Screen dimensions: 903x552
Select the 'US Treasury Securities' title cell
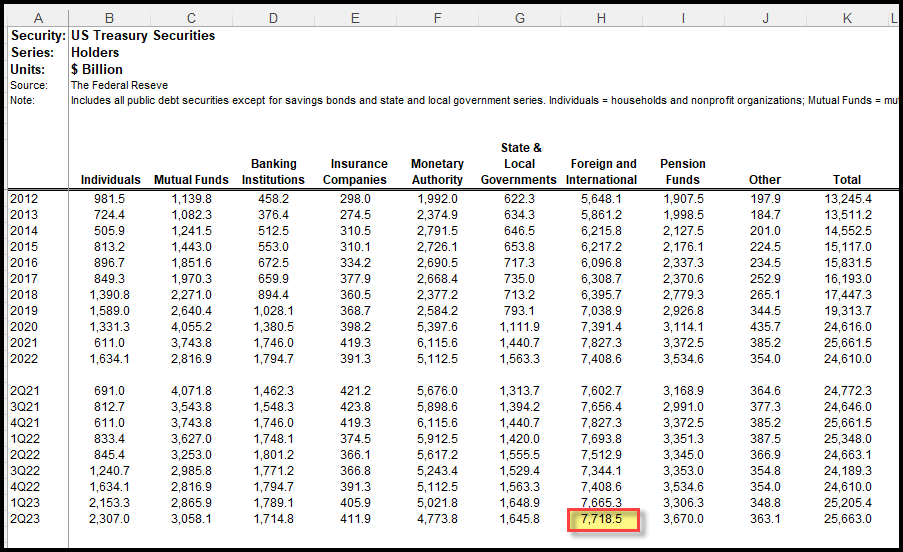(x=143, y=36)
